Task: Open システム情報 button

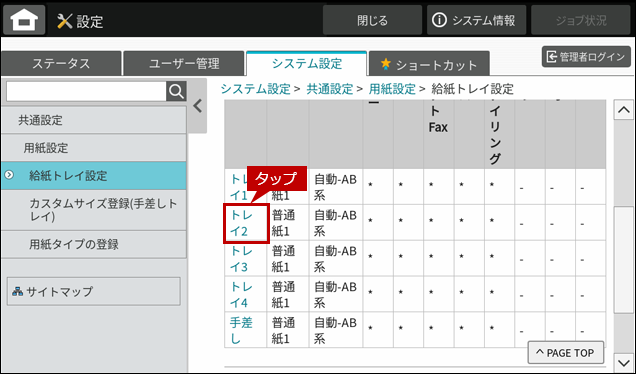Action: [x=476, y=20]
